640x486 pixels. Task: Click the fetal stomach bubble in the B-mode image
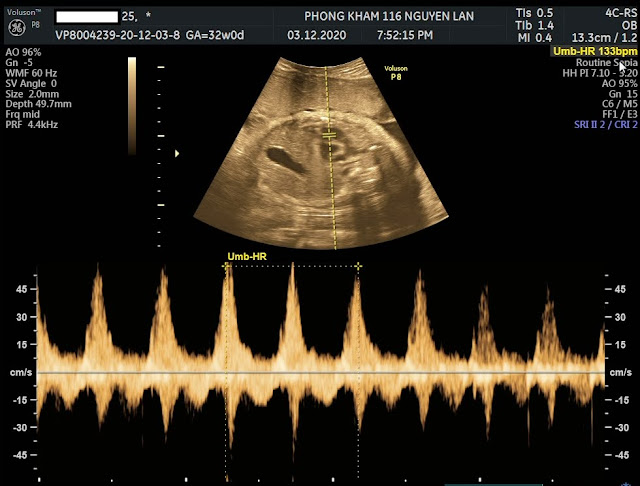(x=285, y=160)
